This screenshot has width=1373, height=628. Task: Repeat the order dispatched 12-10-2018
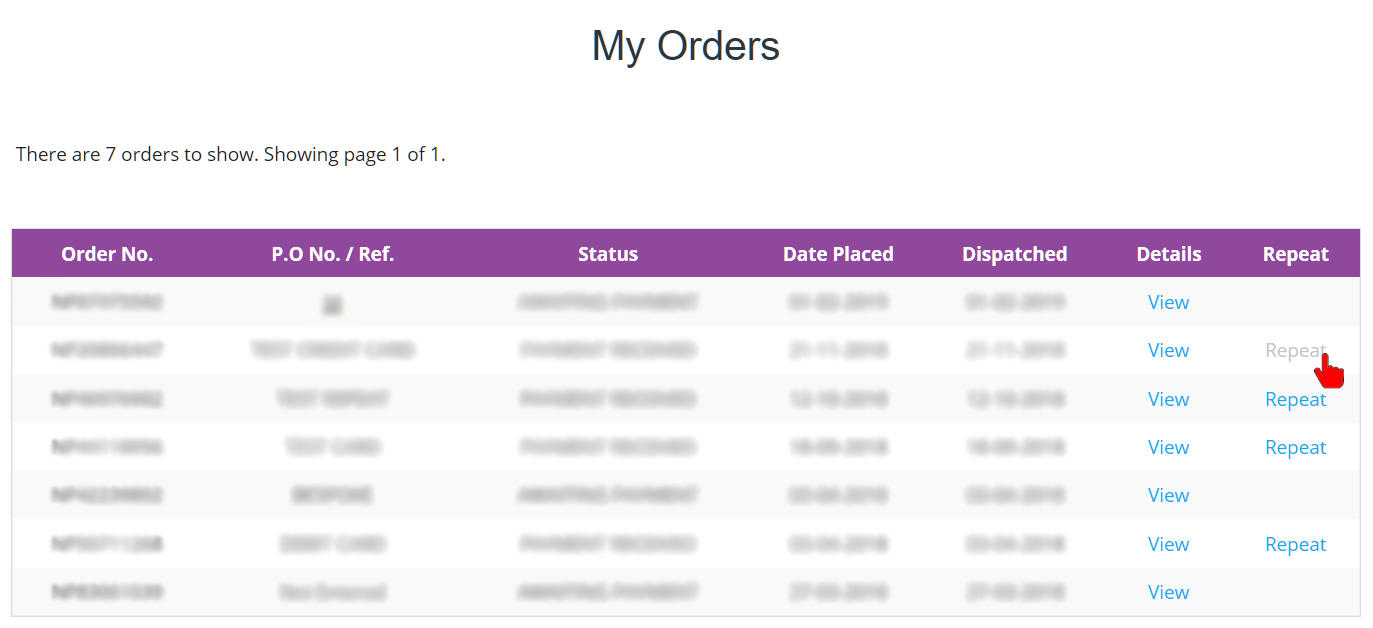click(x=1295, y=398)
